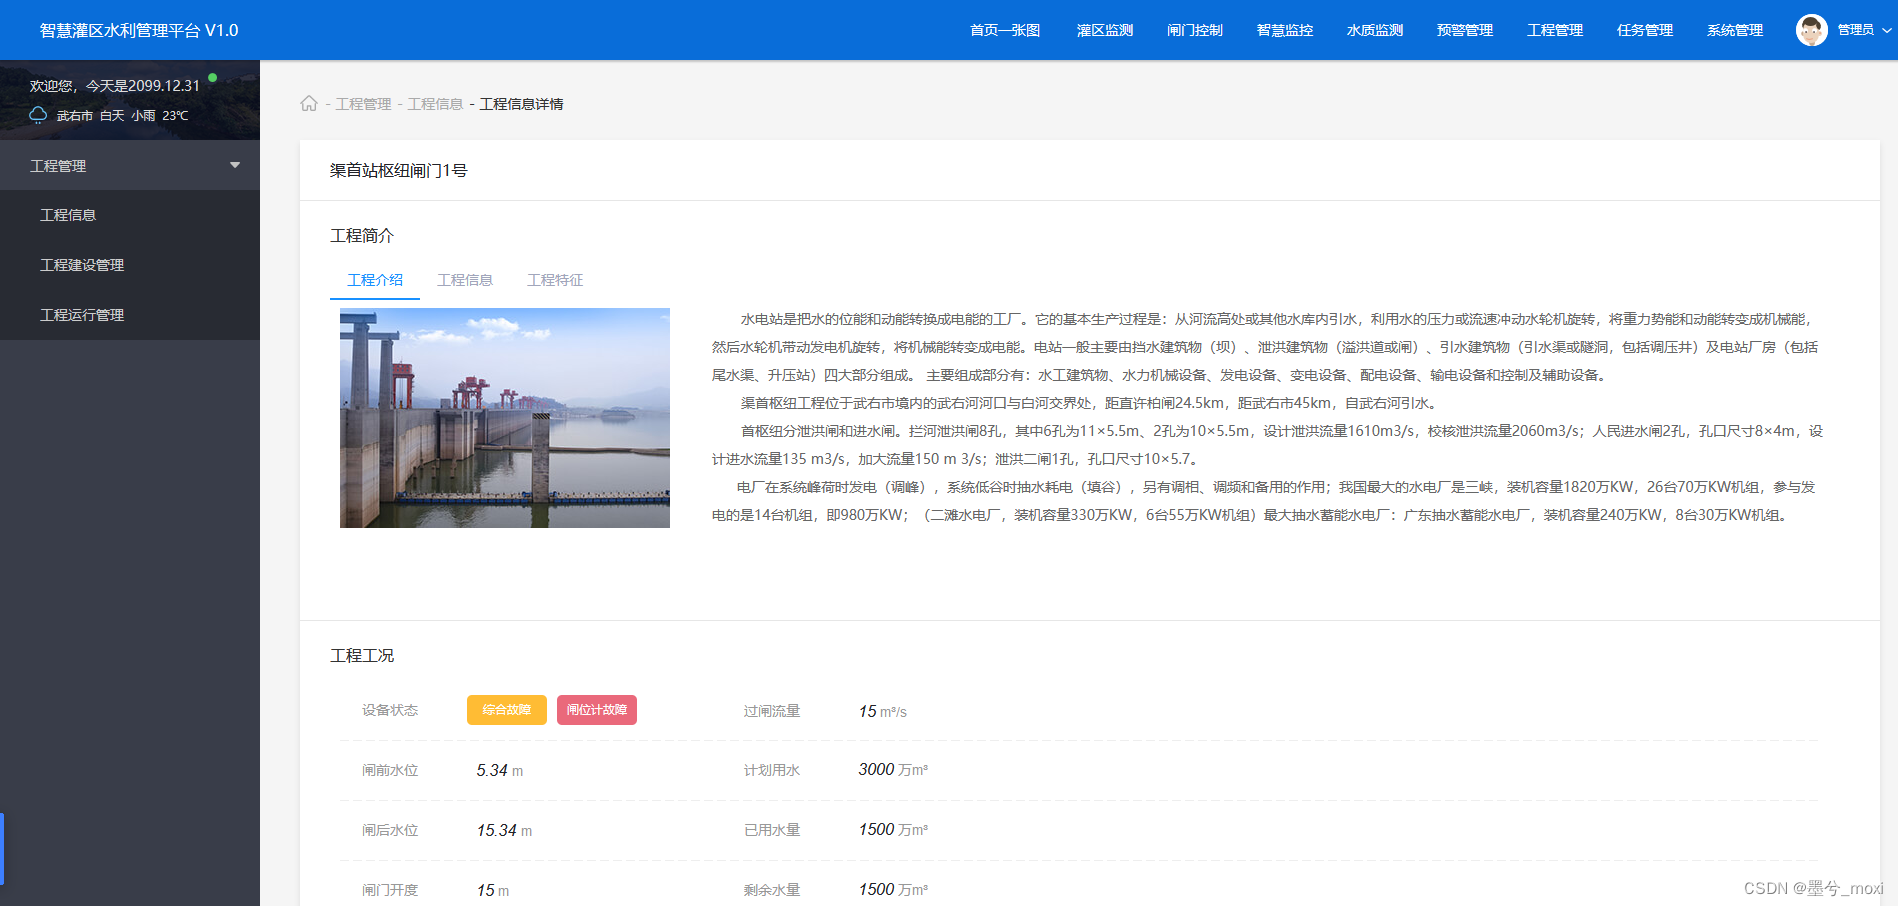1898x906 pixels.
Task: Click the administrator avatar image
Action: [x=1810, y=30]
